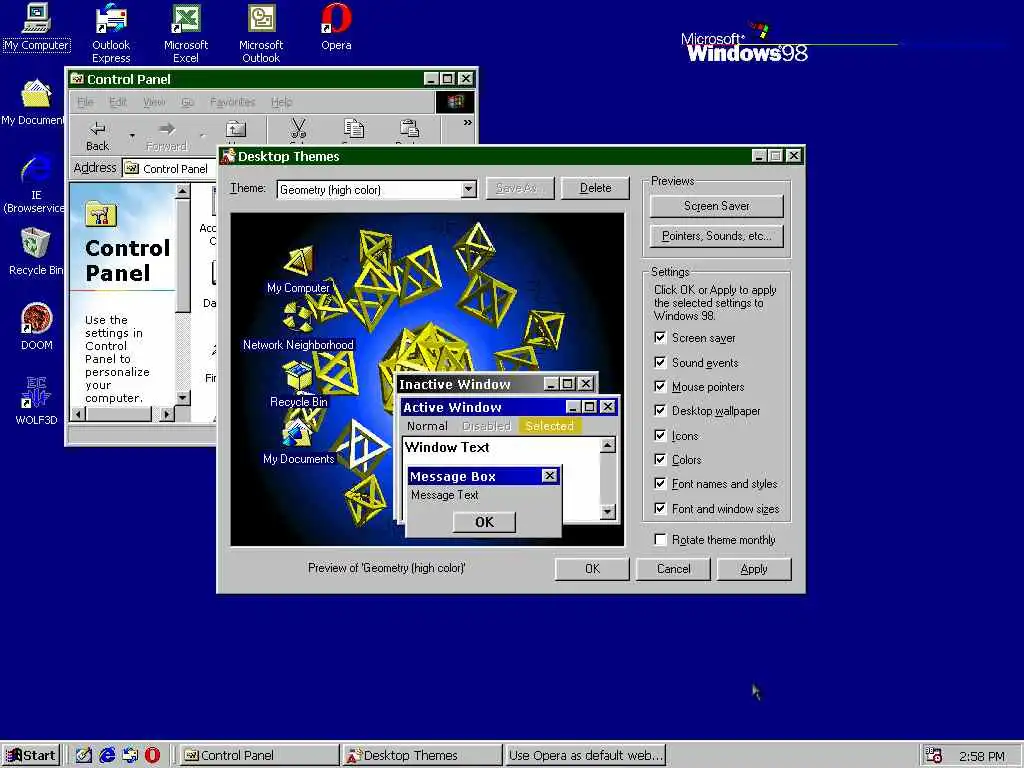Open the View menu in Control Panel
1024x768 pixels.
coord(153,102)
